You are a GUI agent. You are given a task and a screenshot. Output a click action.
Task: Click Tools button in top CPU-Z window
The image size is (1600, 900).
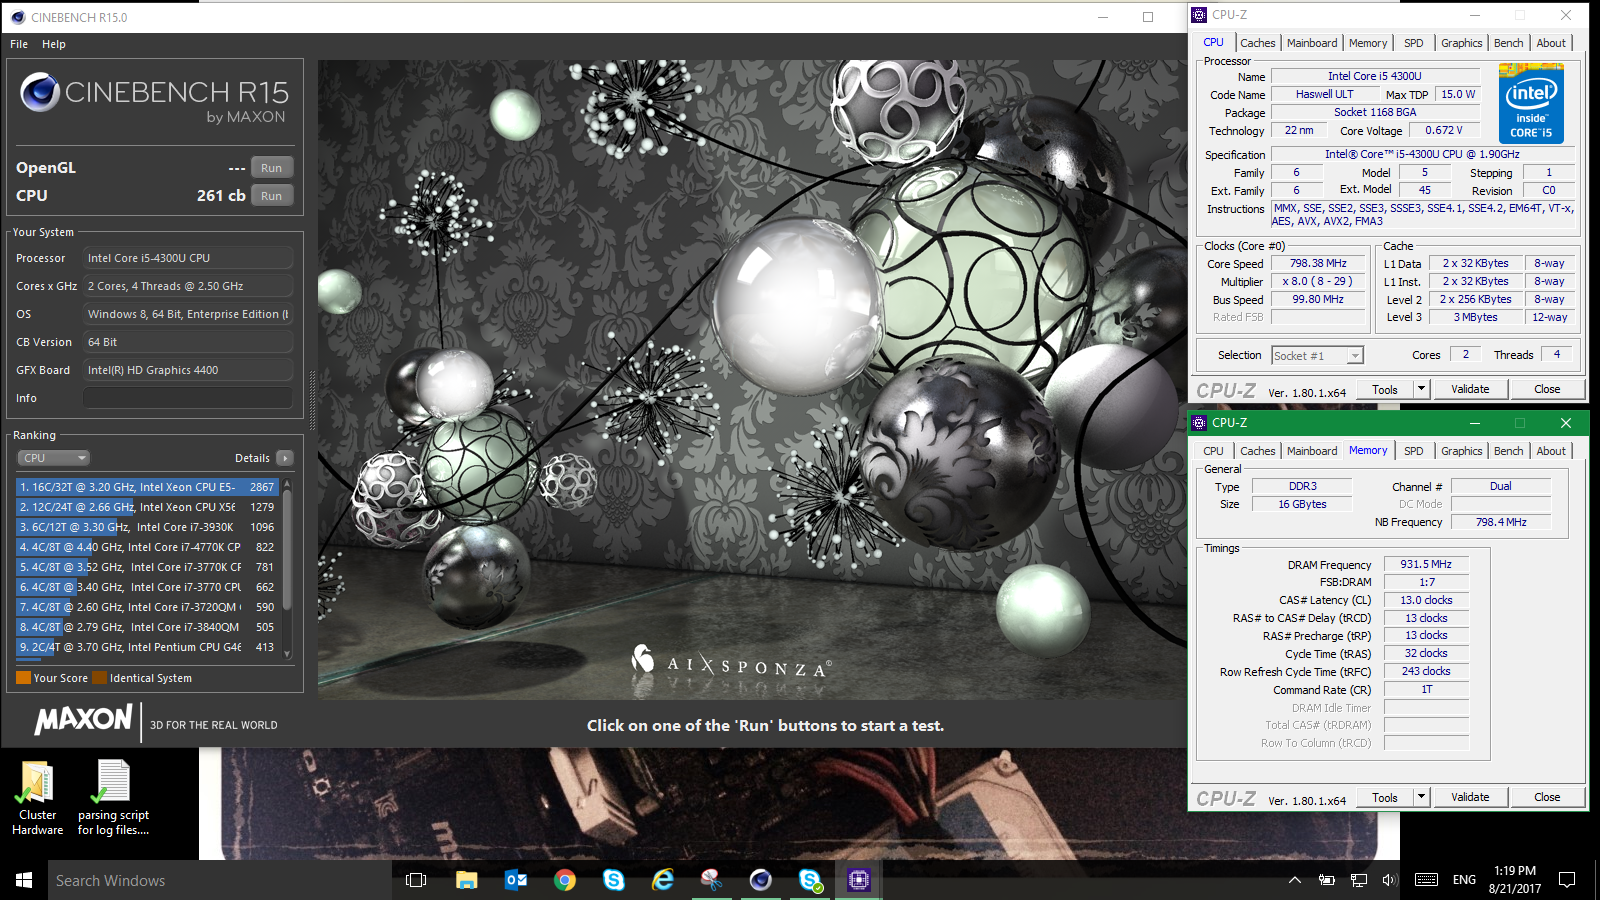point(1385,390)
